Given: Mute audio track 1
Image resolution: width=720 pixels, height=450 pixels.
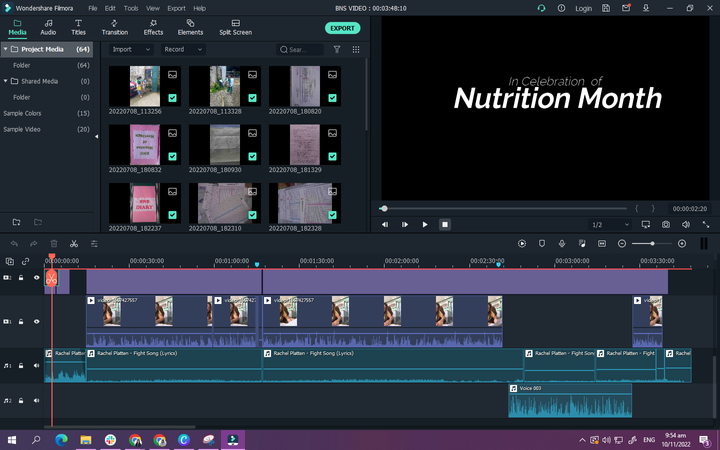Looking at the screenshot, I should click(36, 366).
